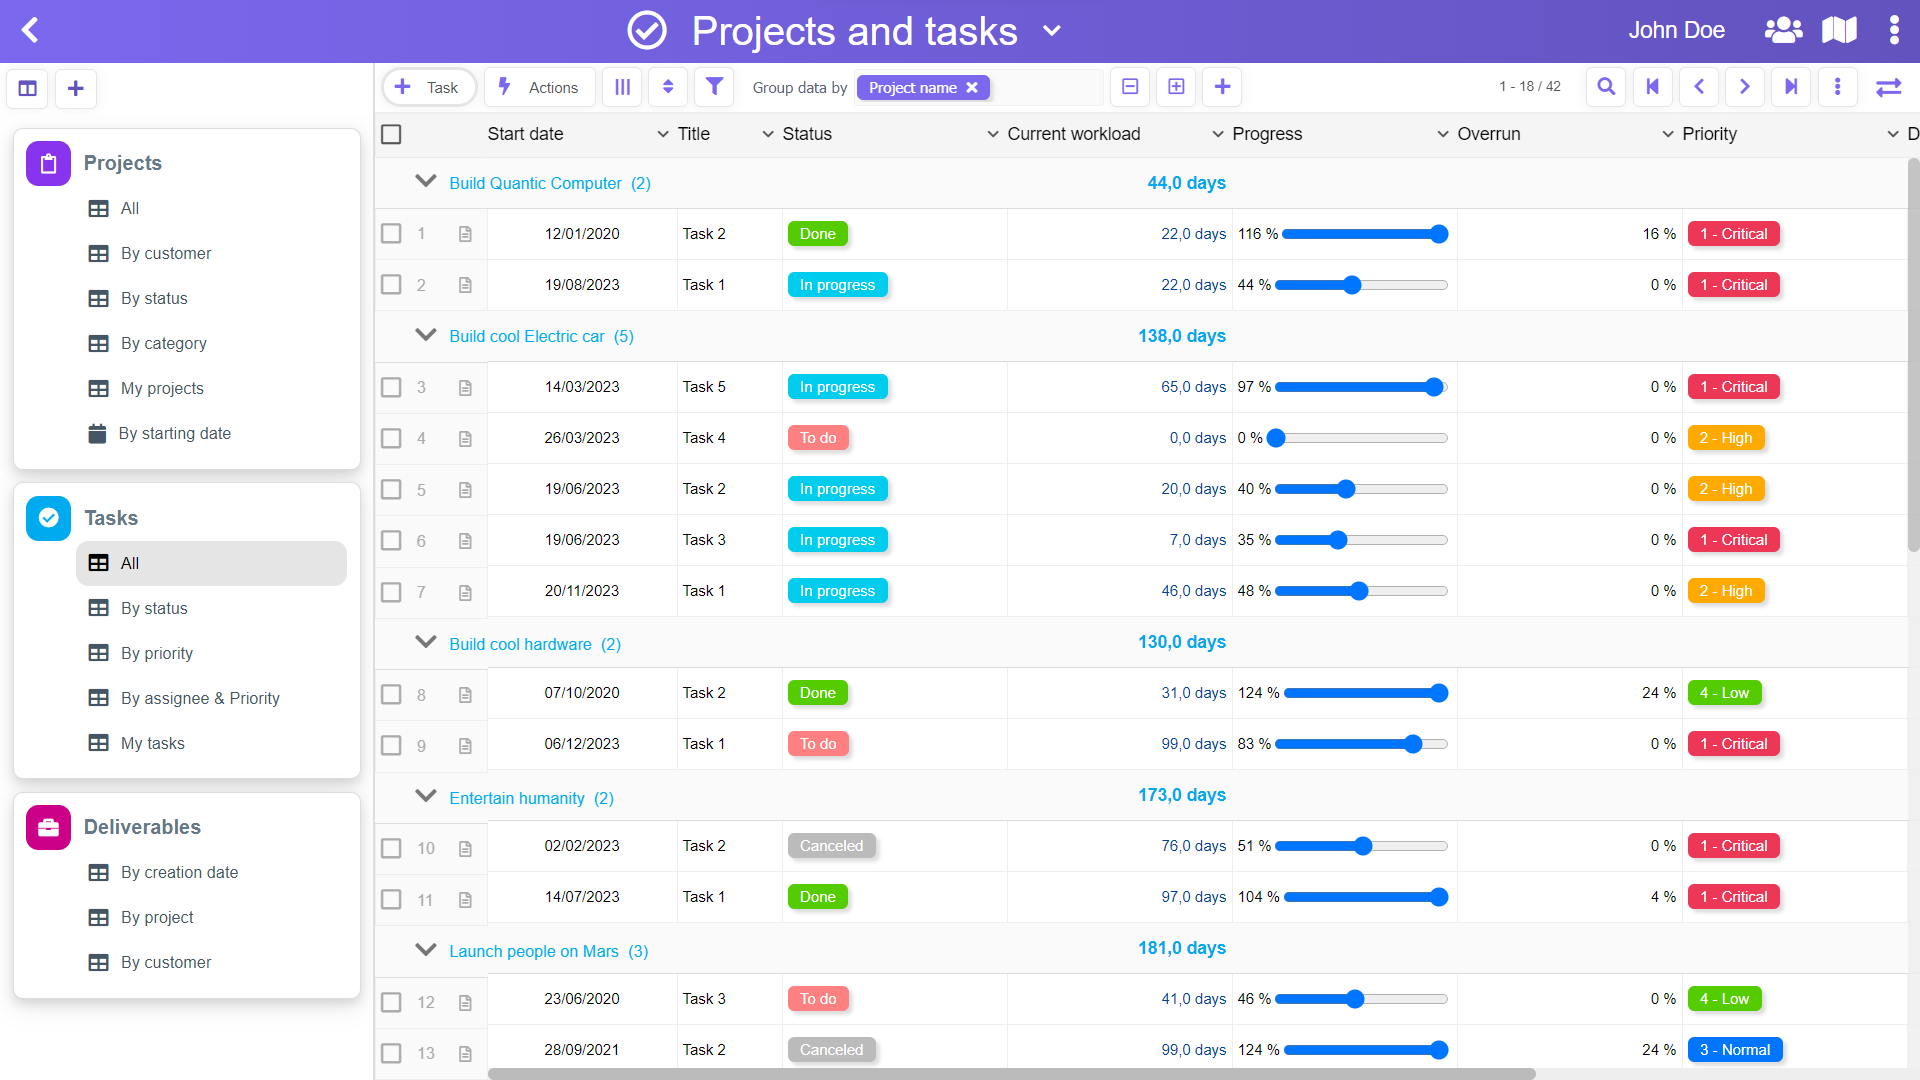Viewport: 1920px width, 1080px height.
Task: Click the filter funnel icon
Action: [x=714, y=87]
